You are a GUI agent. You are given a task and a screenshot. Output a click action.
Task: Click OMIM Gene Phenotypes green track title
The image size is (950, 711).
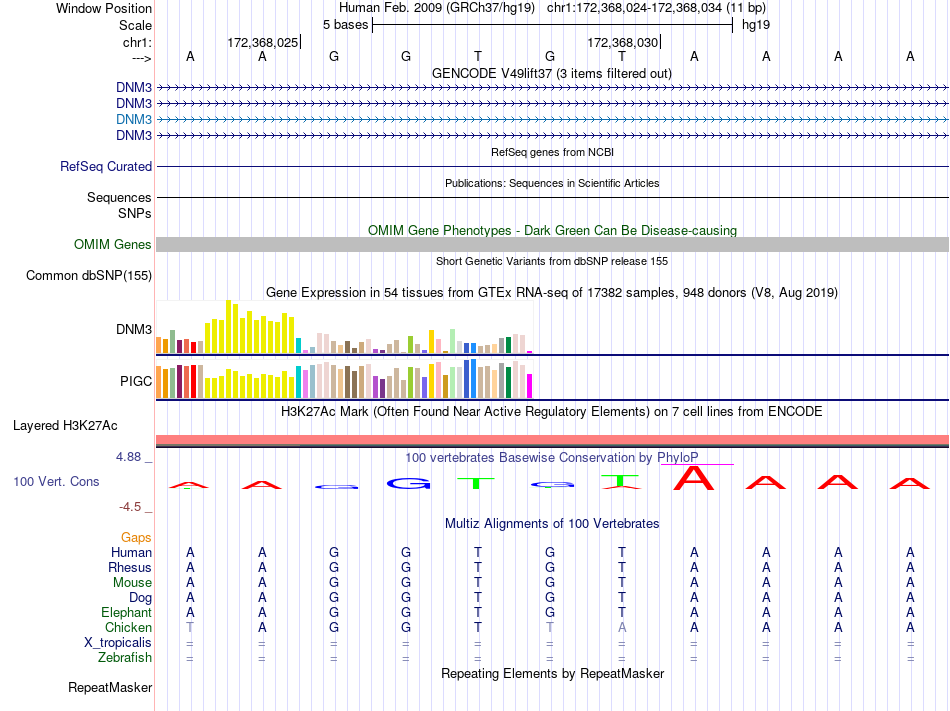click(x=552, y=231)
